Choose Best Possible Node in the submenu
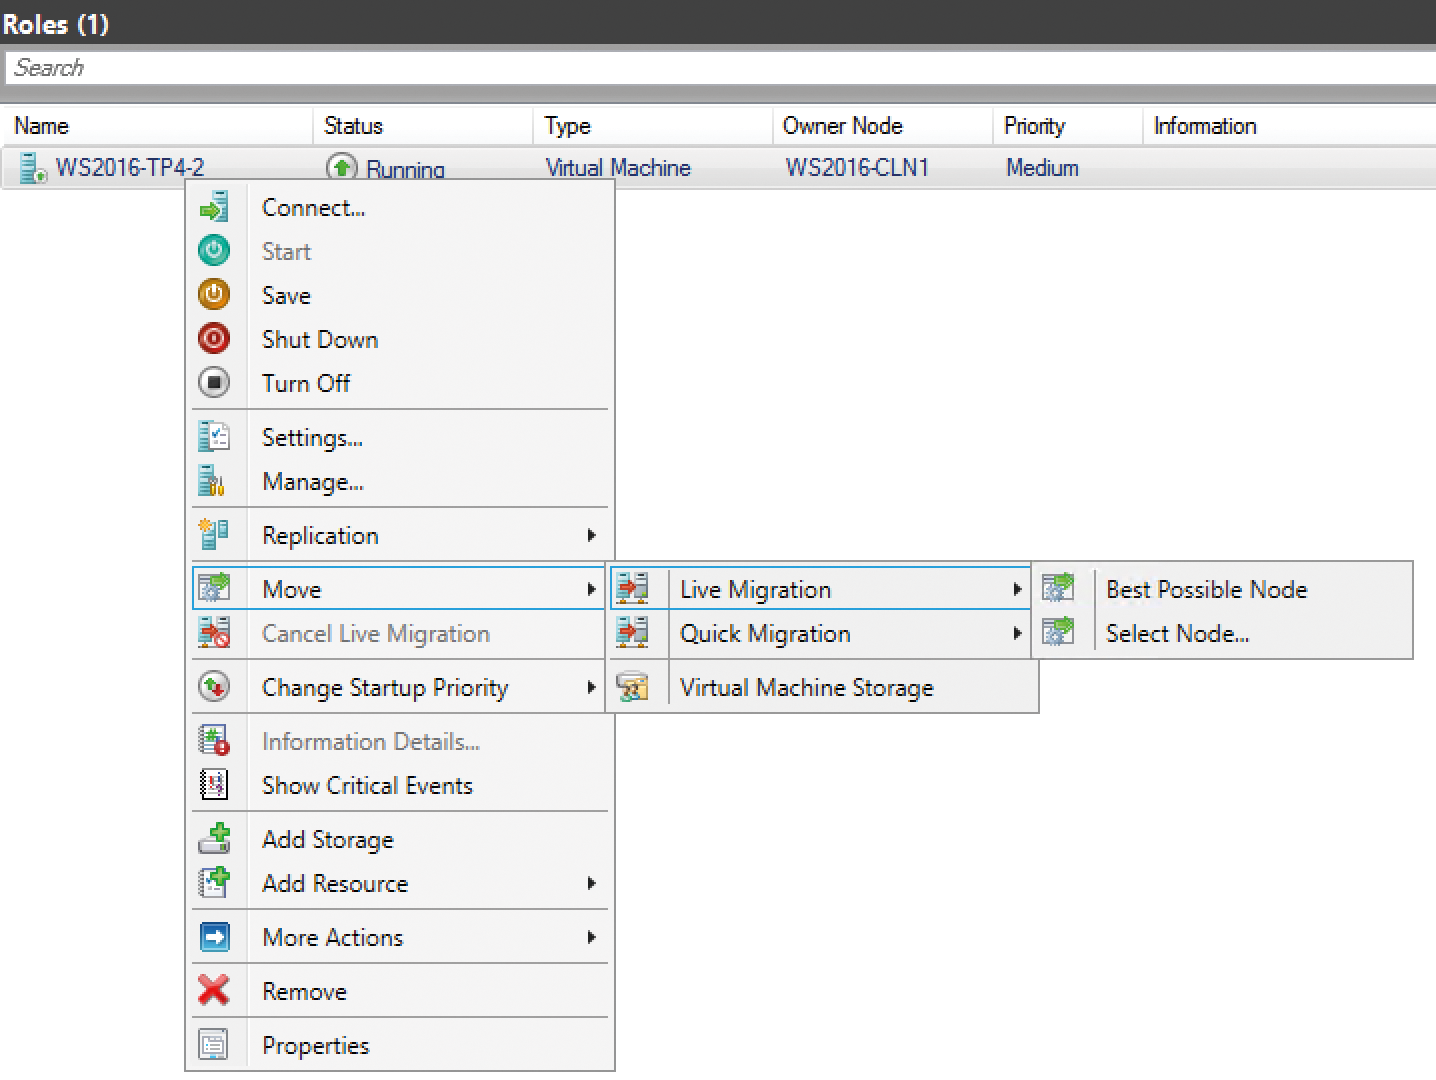 (1206, 589)
